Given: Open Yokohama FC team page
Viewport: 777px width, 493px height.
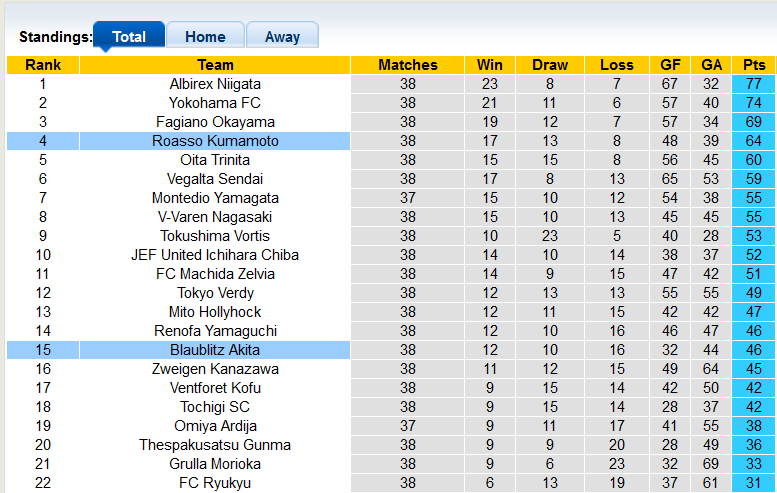Looking at the screenshot, I should (215, 103).
